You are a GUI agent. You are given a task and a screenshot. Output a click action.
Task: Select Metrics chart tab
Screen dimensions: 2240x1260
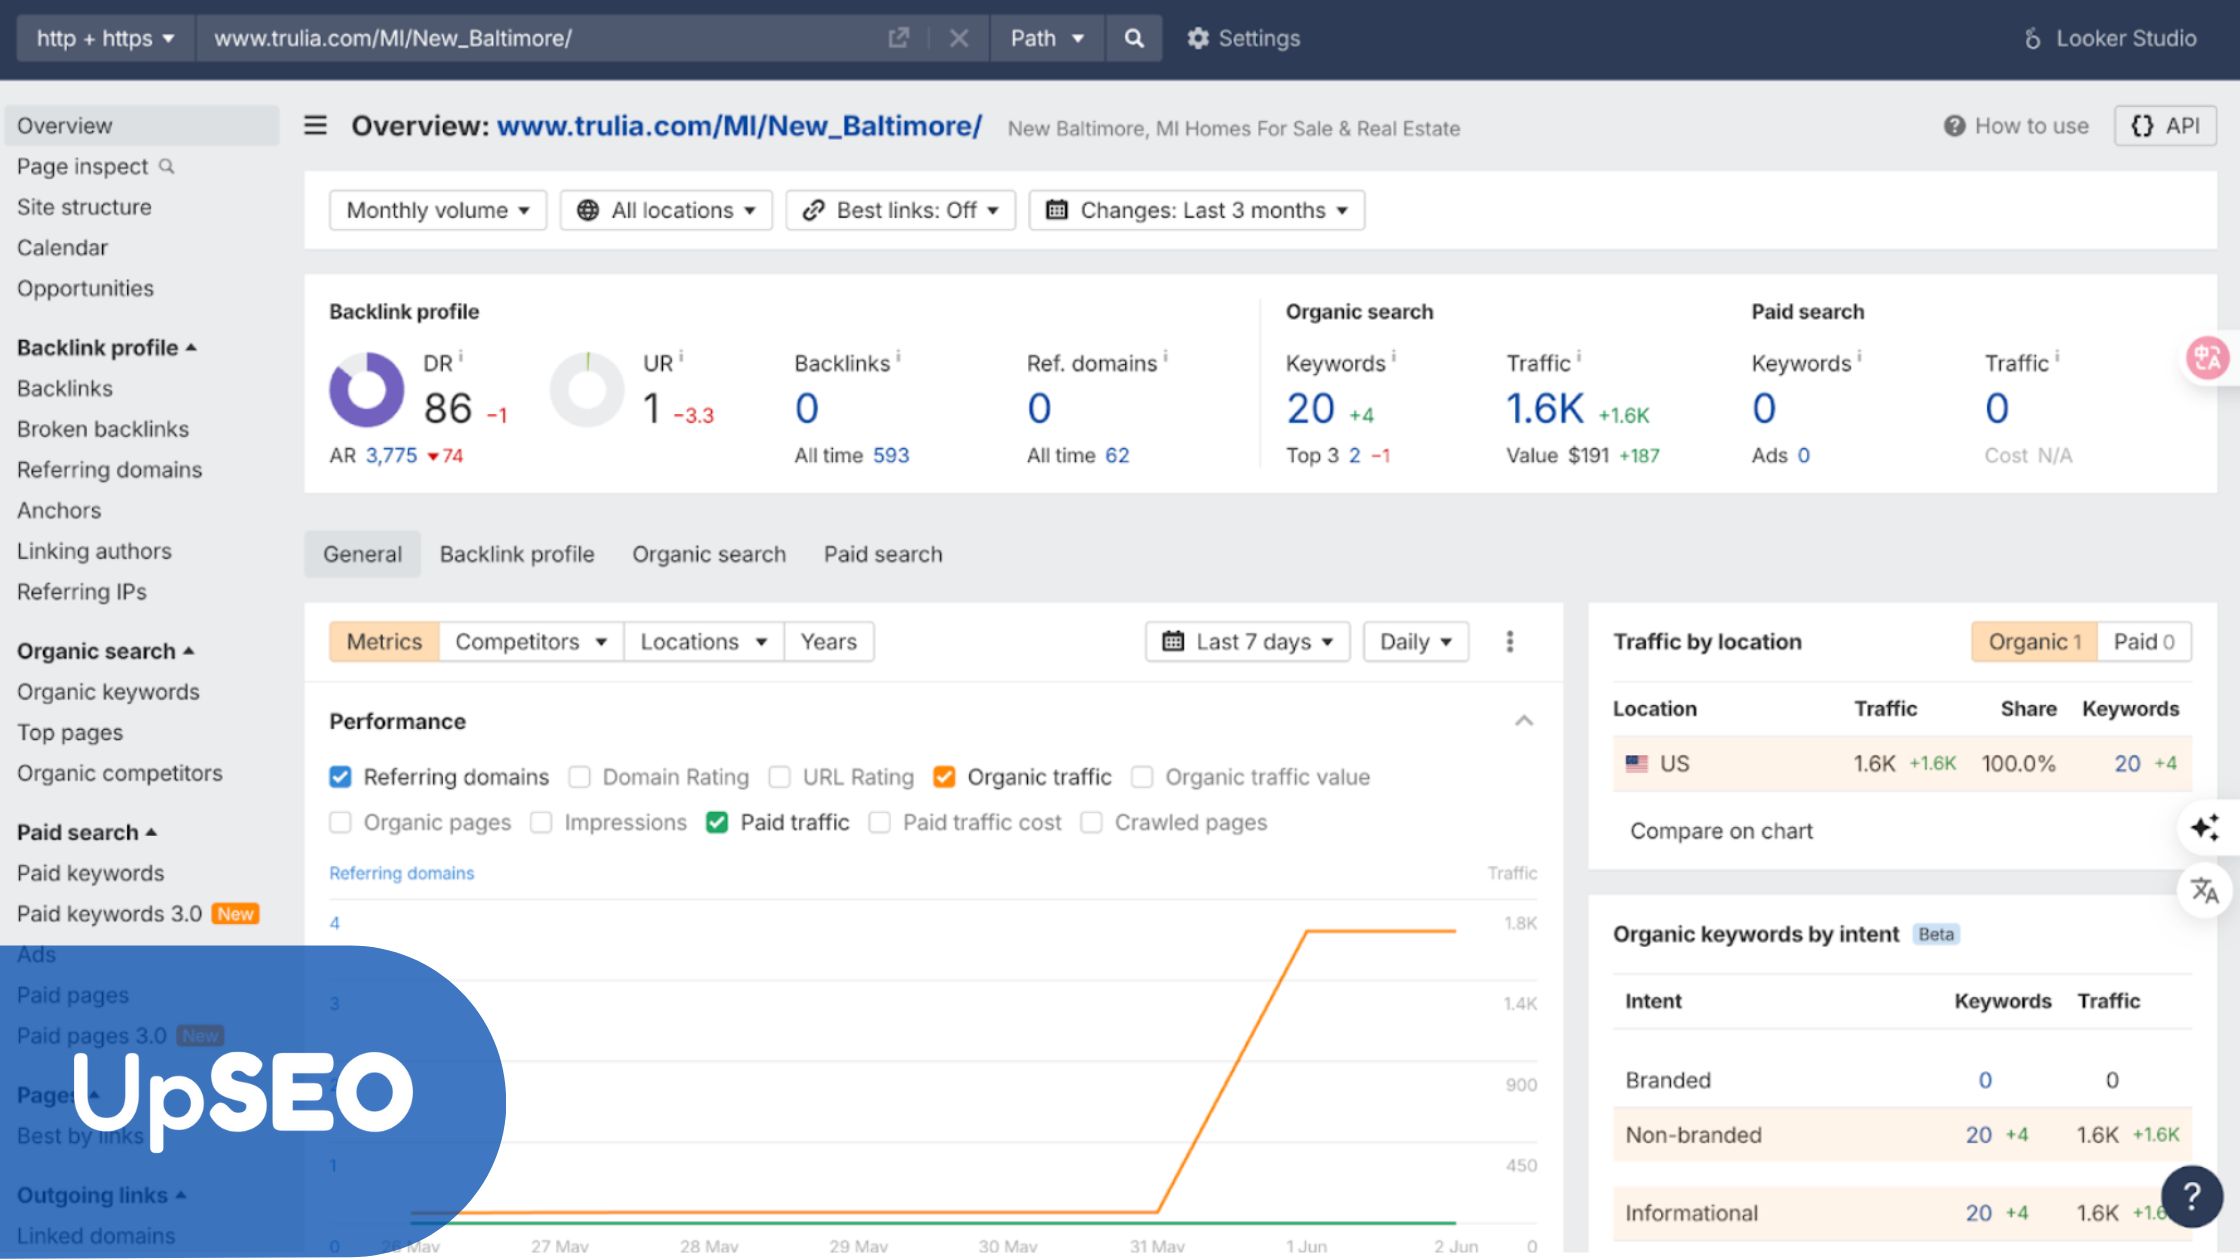point(384,641)
